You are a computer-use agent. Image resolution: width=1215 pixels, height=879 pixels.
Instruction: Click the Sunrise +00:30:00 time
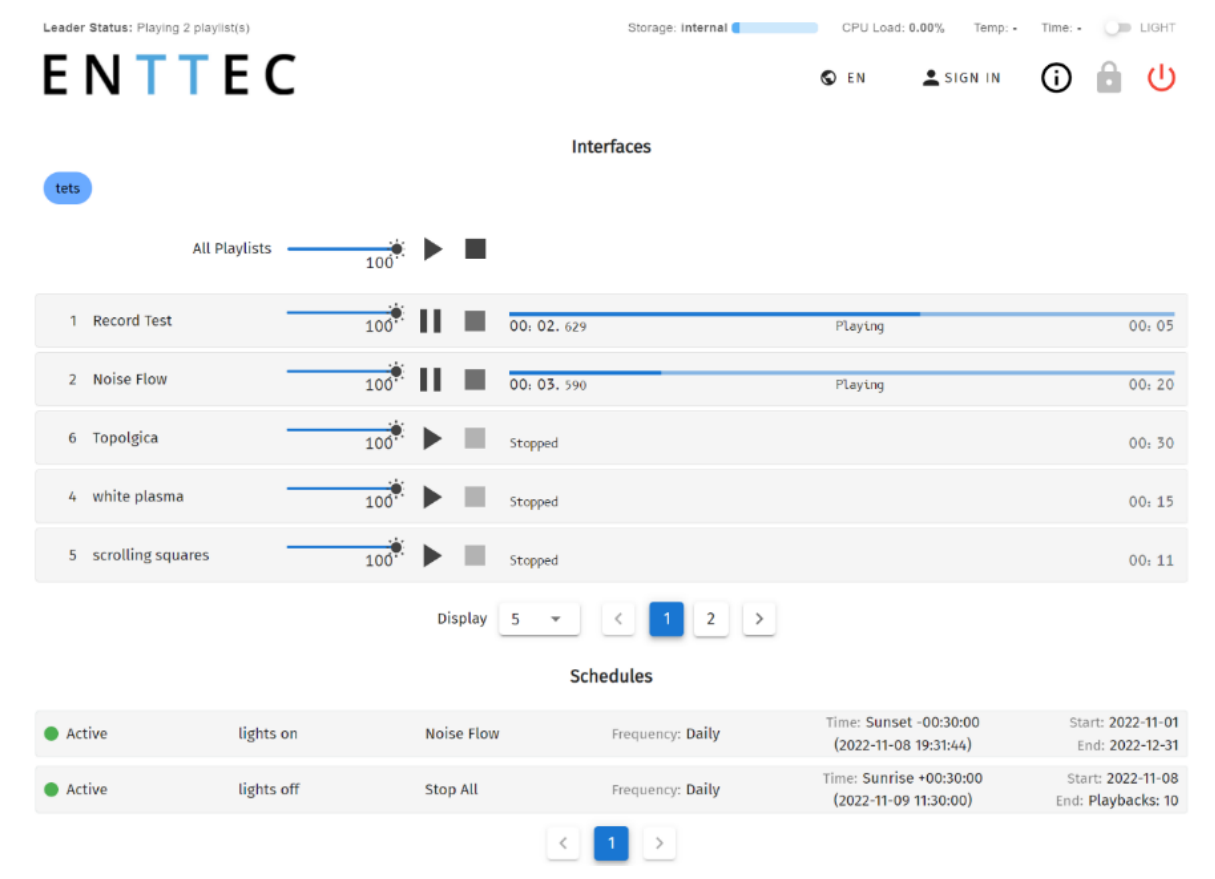921,778
